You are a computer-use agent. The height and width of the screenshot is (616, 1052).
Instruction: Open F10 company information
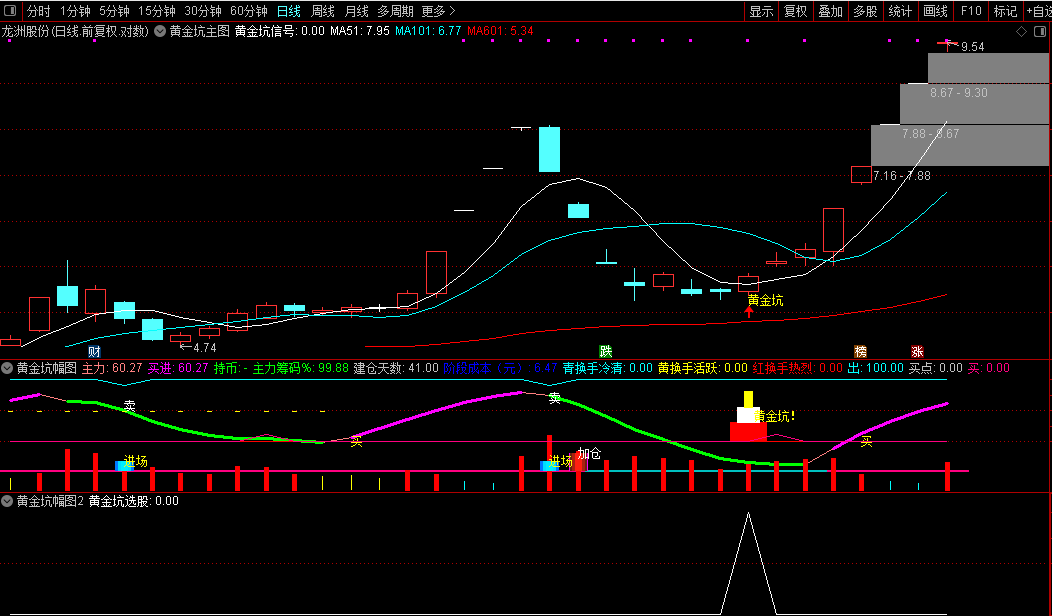[971, 11]
